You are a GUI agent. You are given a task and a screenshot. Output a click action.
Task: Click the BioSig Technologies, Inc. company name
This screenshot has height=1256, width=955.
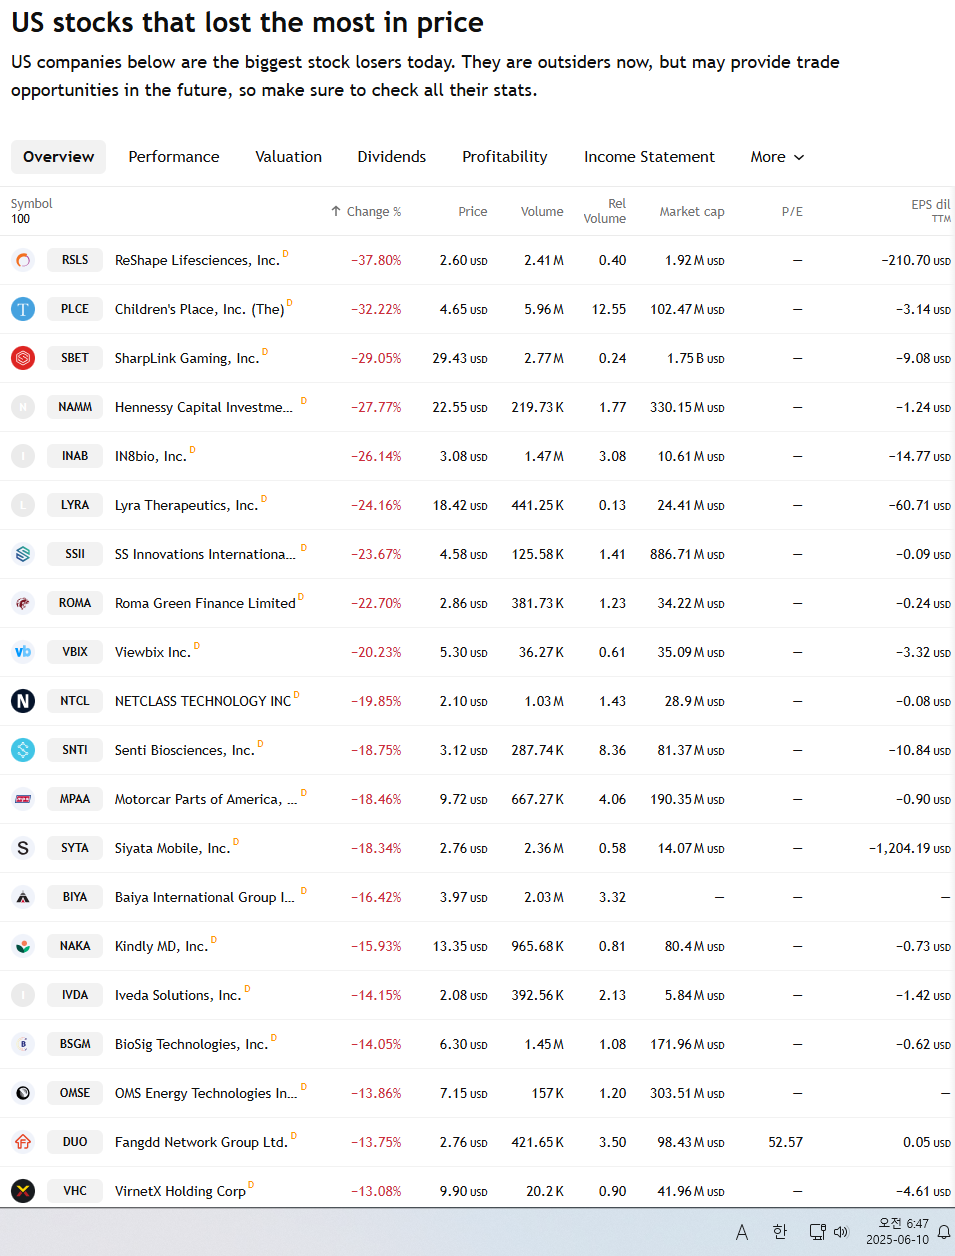tap(192, 1044)
